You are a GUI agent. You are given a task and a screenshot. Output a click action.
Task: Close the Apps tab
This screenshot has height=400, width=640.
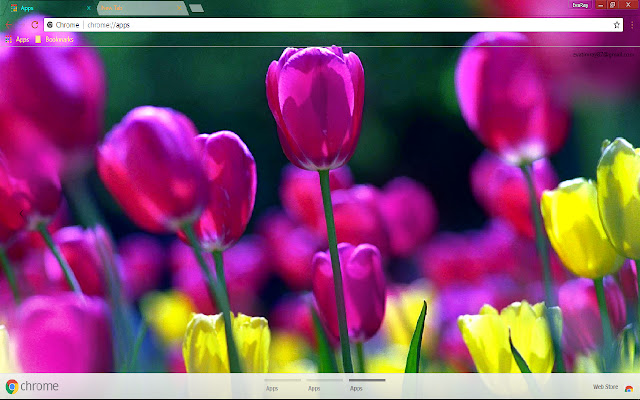[89, 8]
